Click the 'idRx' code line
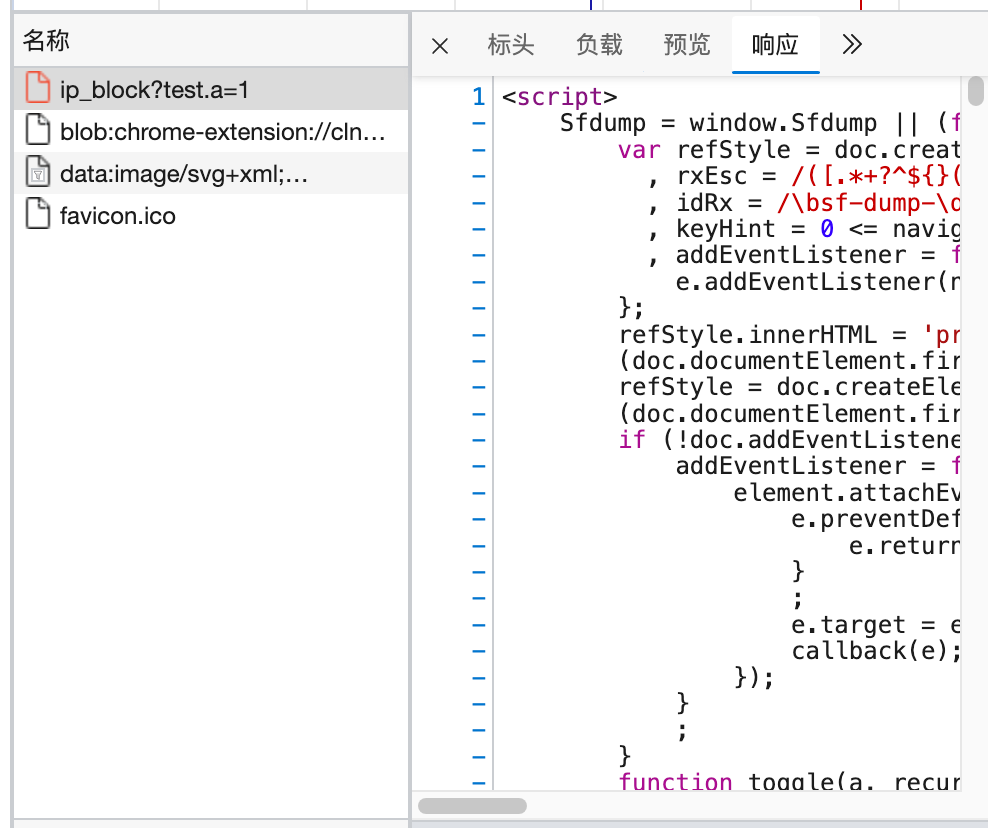This screenshot has width=988, height=828. pyautogui.click(x=803, y=203)
